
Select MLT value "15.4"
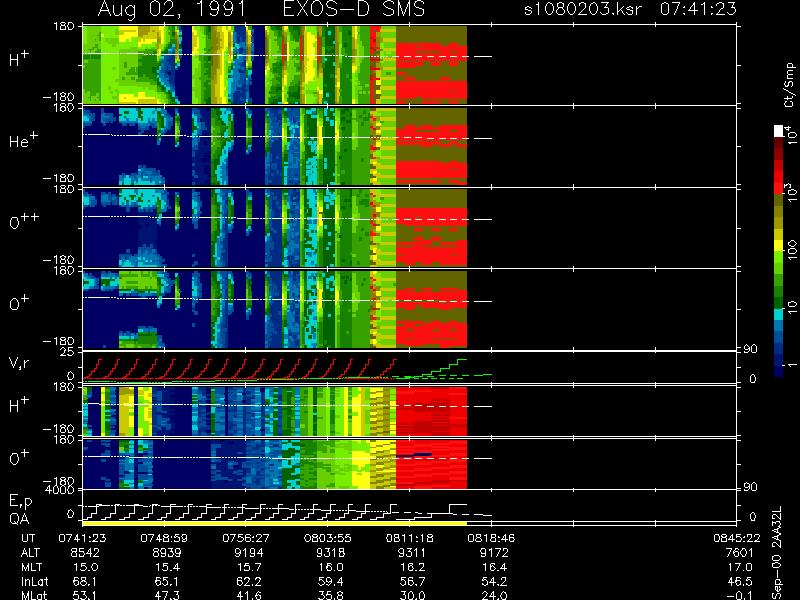click(167, 567)
